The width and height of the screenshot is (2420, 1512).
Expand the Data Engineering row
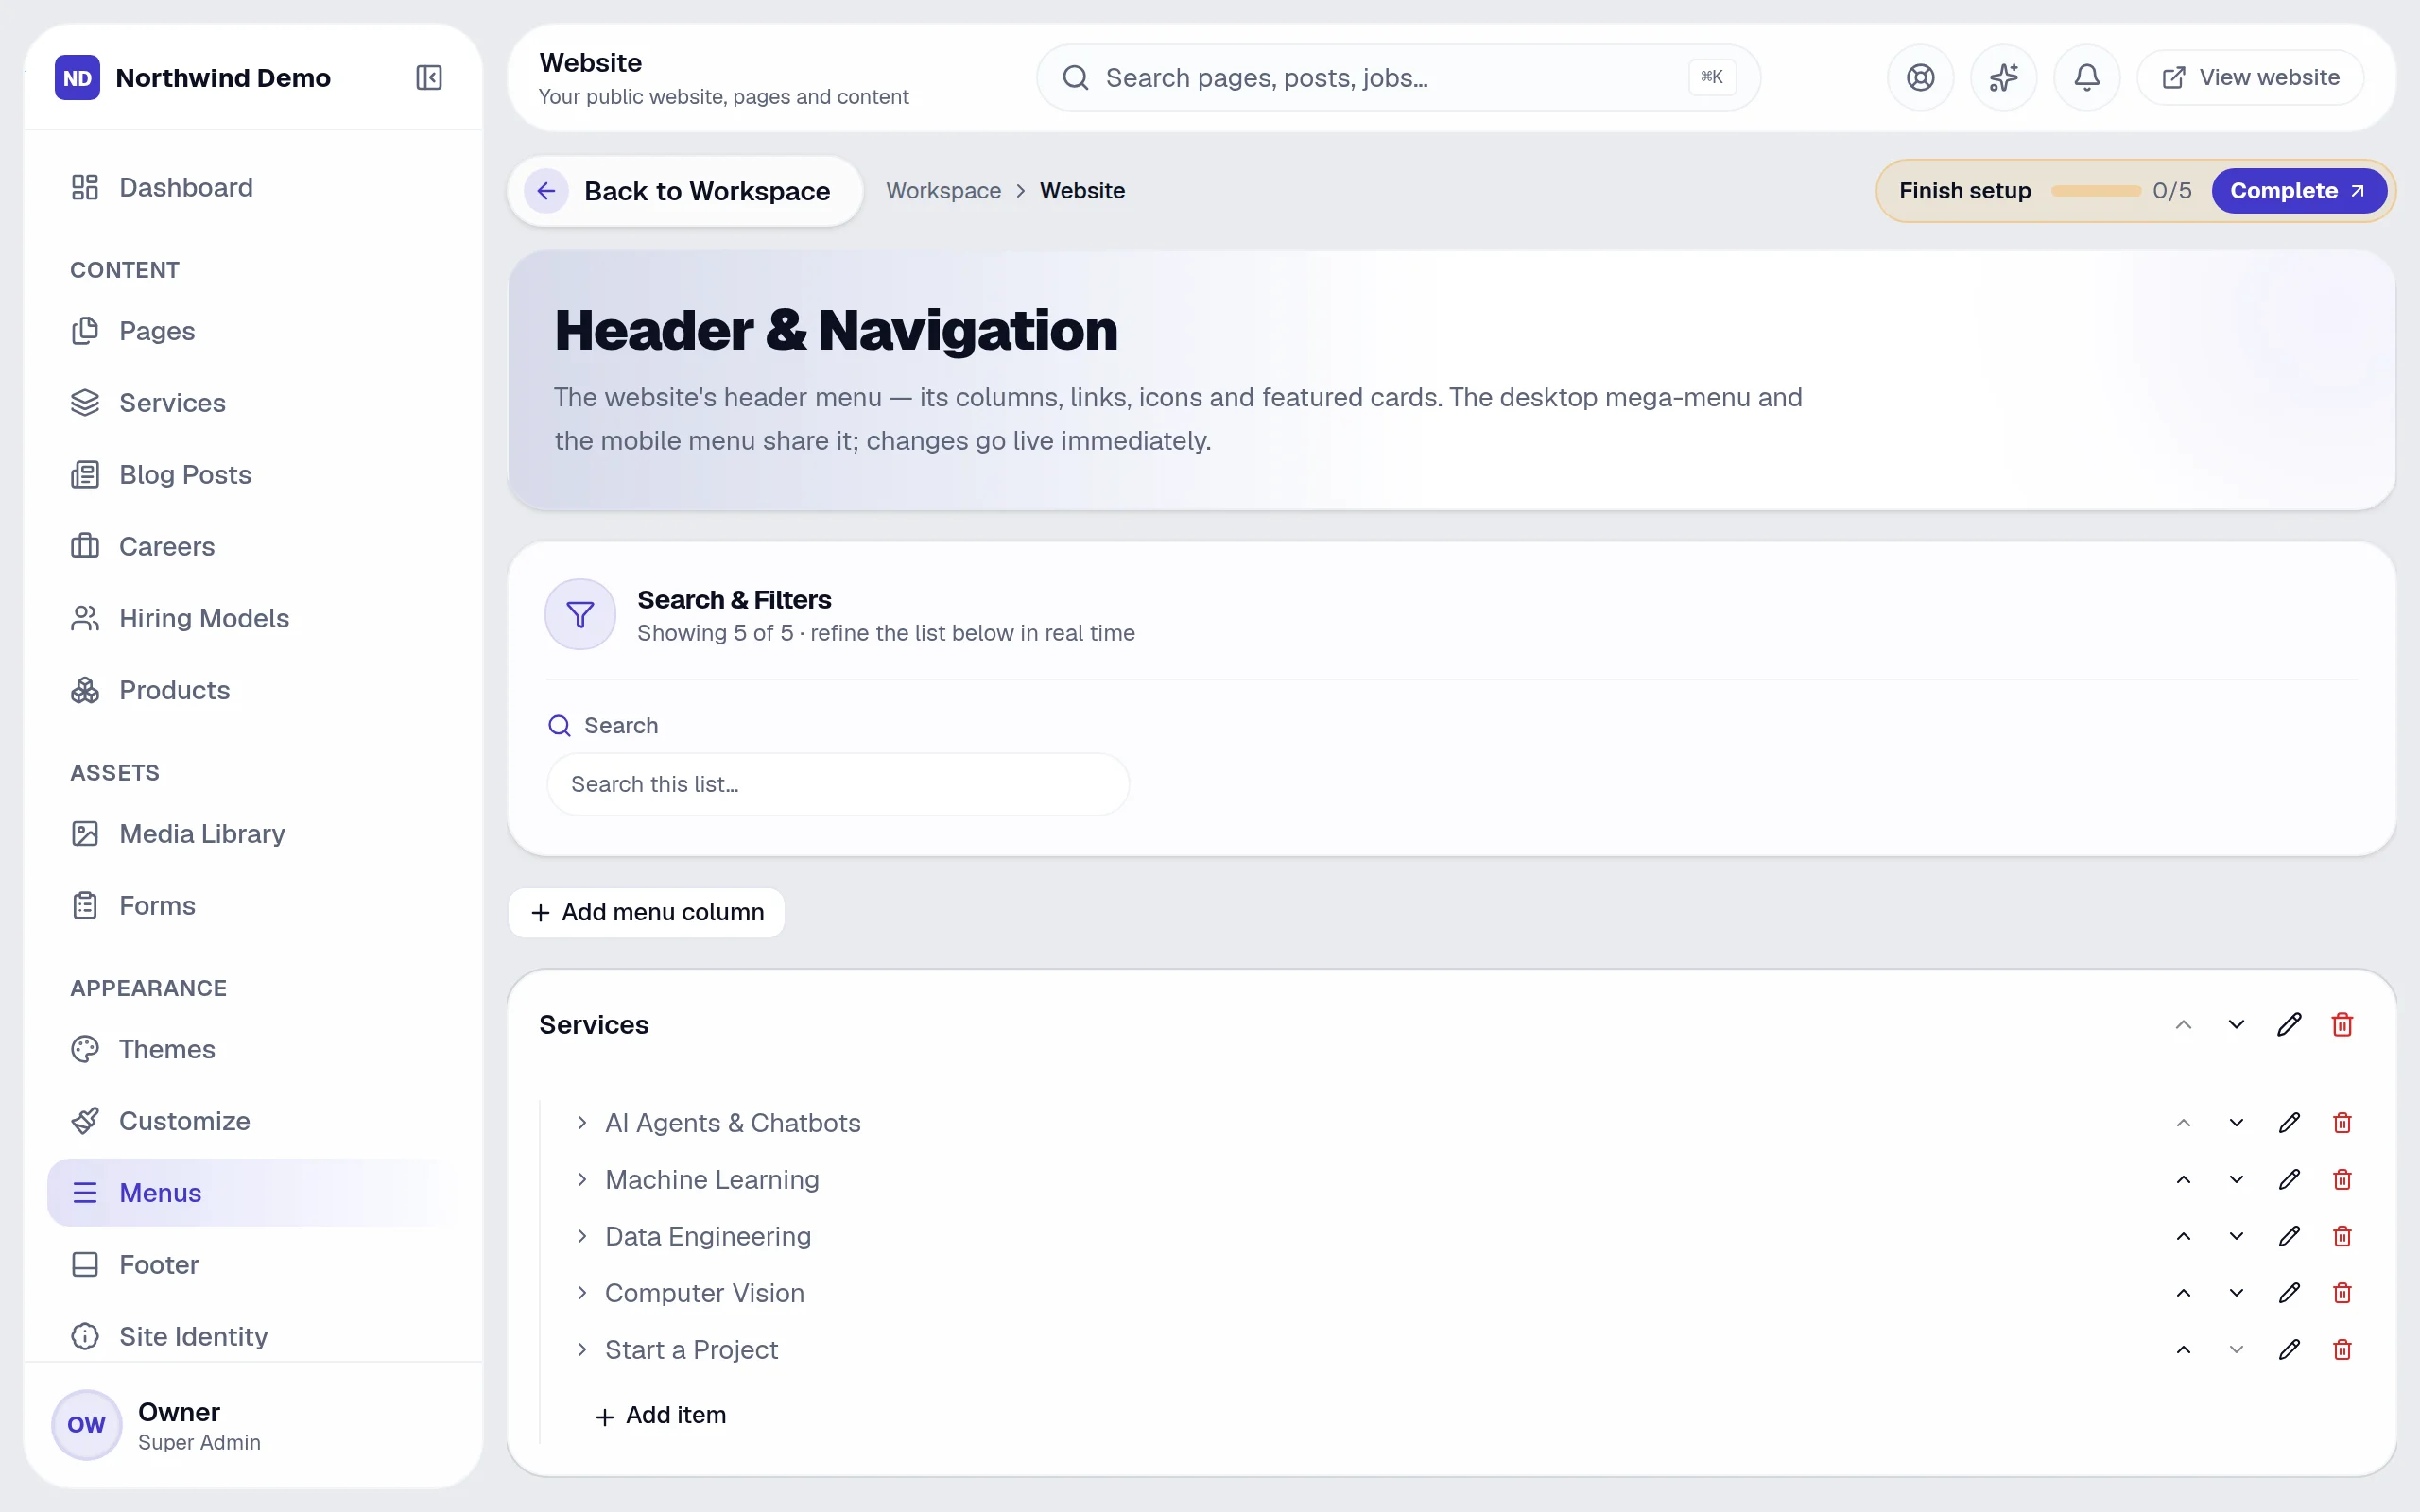(x=581, y=1237)
